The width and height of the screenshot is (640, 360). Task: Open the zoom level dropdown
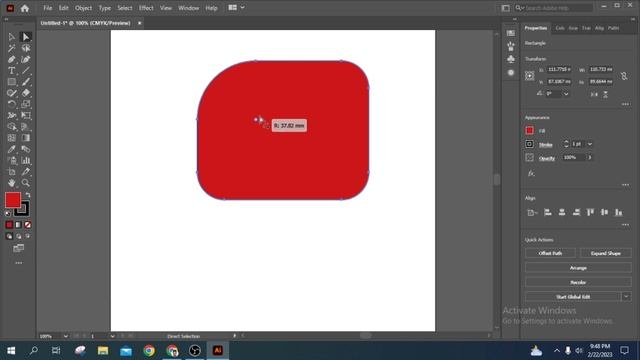pos(66,336)
